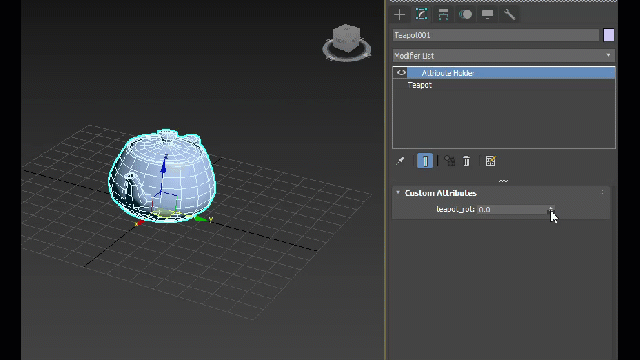Viewport: 640px width, 360px height.
Task: Toggle Show End Result button
Action: [425, 161]
